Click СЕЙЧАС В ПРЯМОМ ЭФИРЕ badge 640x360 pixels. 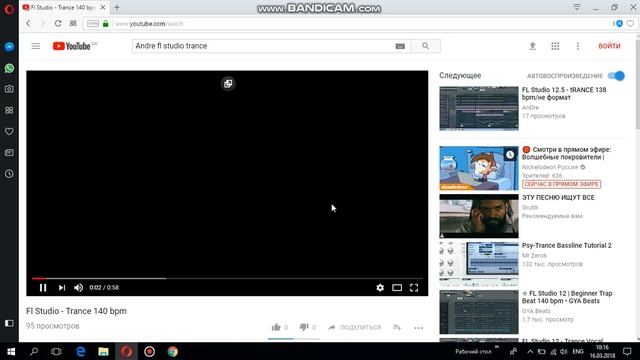coord(561,184)
